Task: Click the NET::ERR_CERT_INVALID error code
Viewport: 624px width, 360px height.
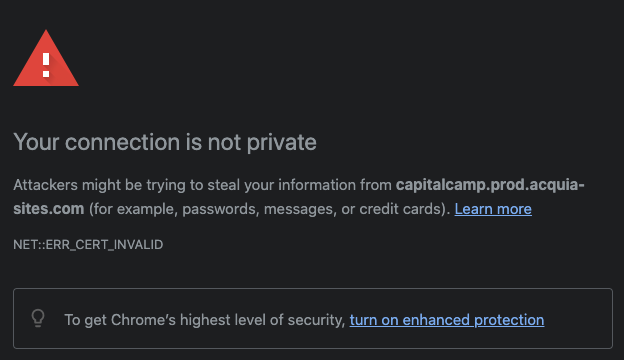Action: (88, 244)
